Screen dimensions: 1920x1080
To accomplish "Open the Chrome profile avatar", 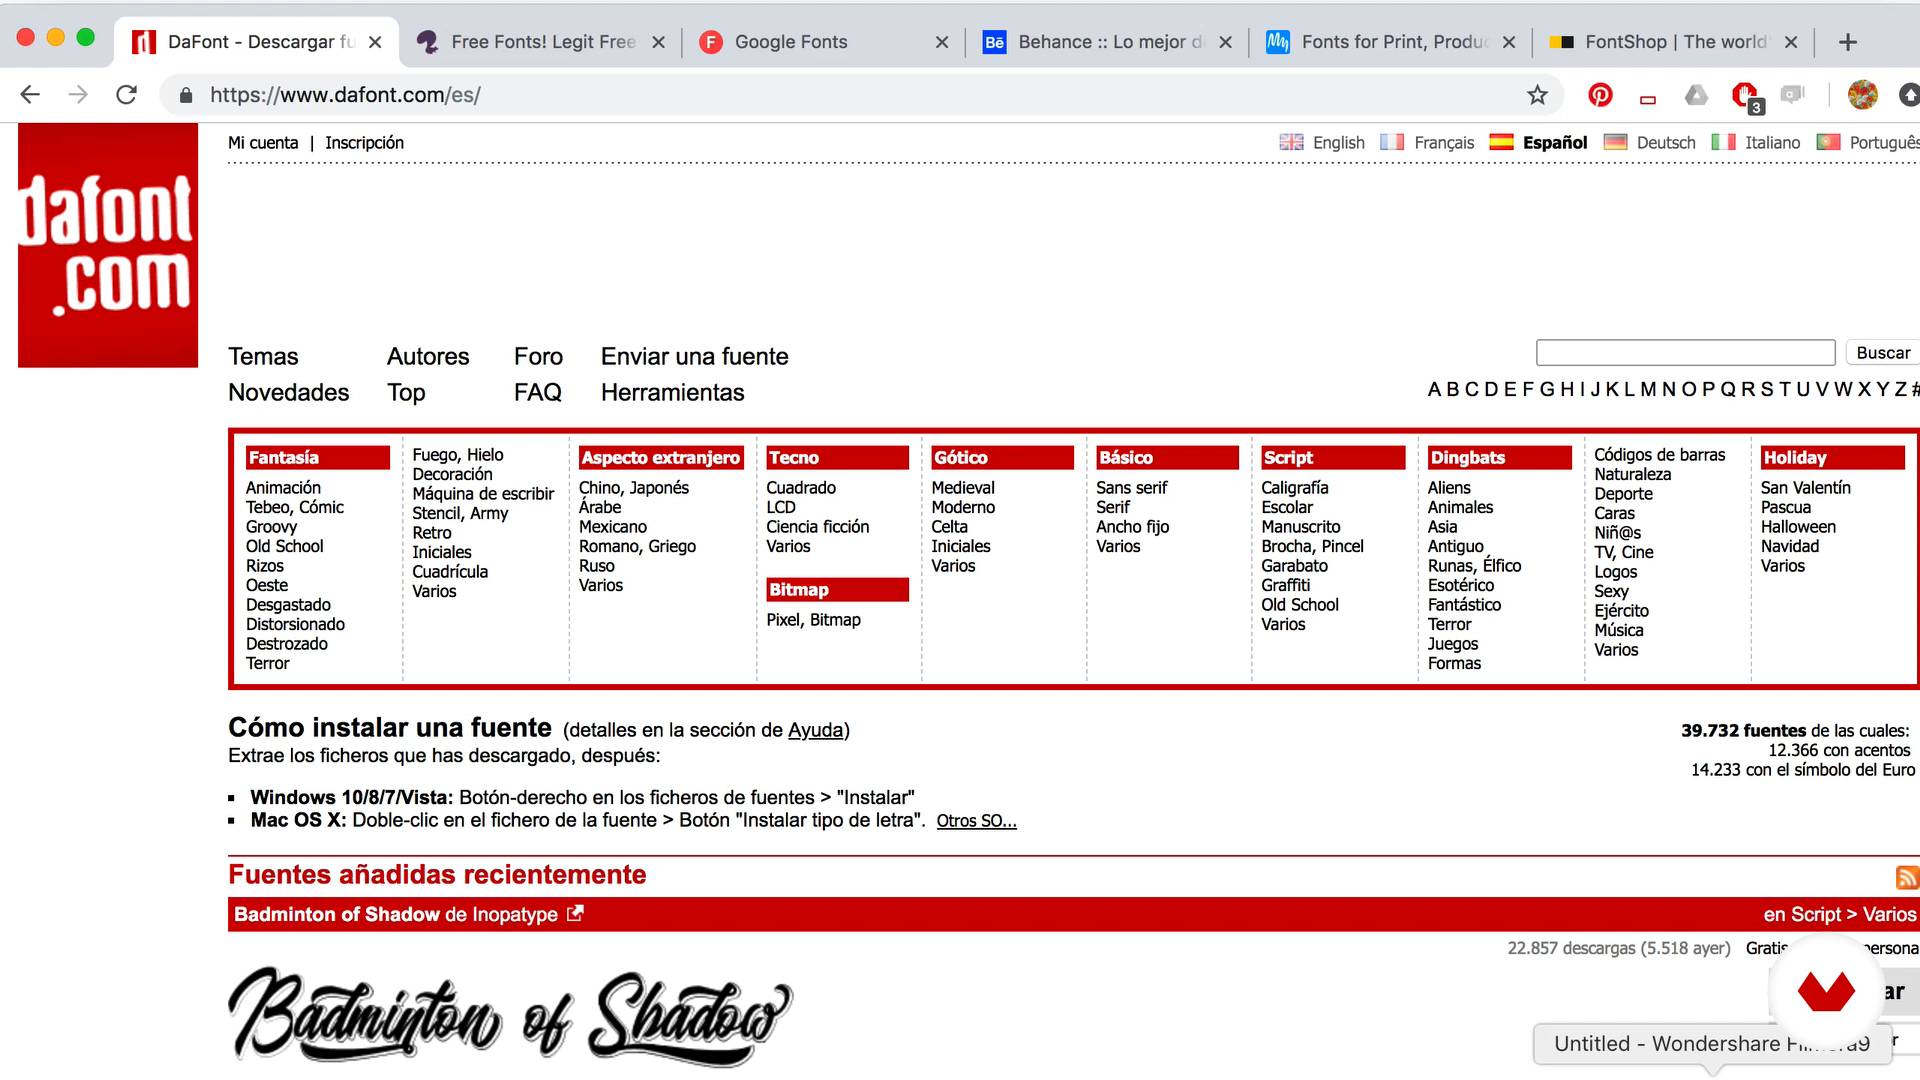I will tap(1862, 95).
